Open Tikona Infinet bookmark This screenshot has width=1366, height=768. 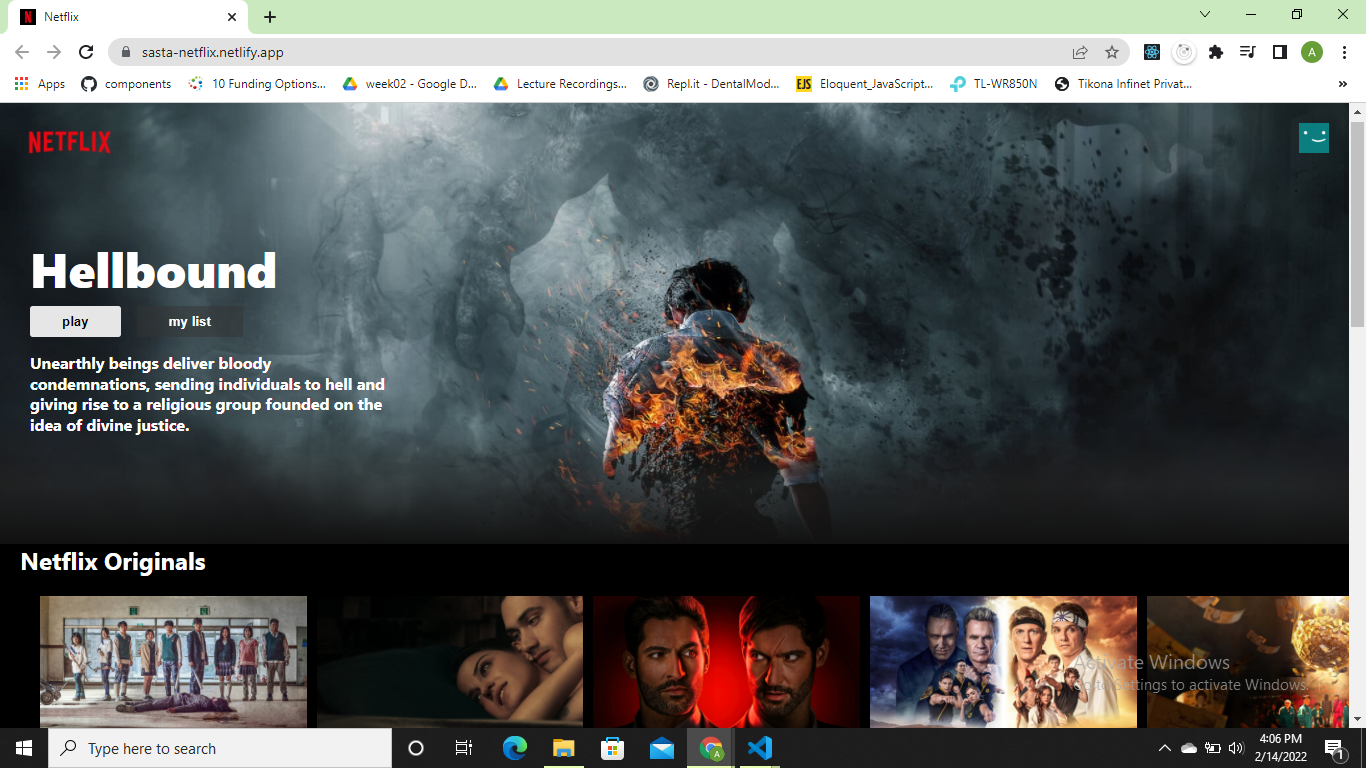coord(1123,84)
